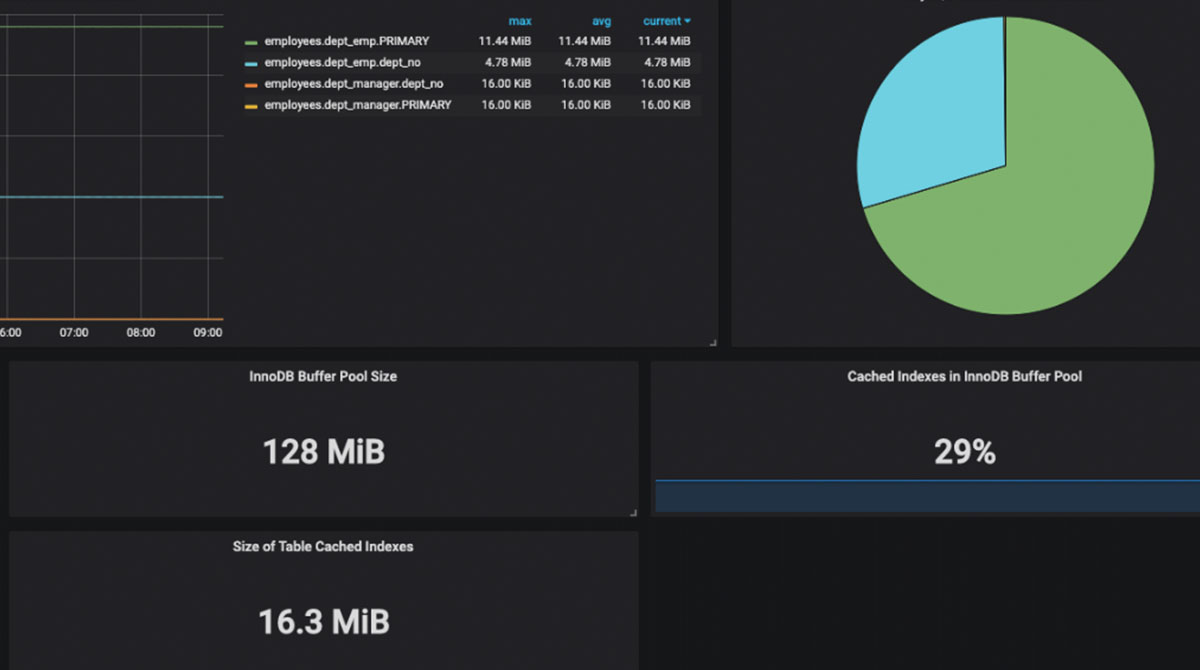The height and width of the screenshot is (670, 1200).
Task: Select the blue slice of the pie chart
Action: coord(930,100)
